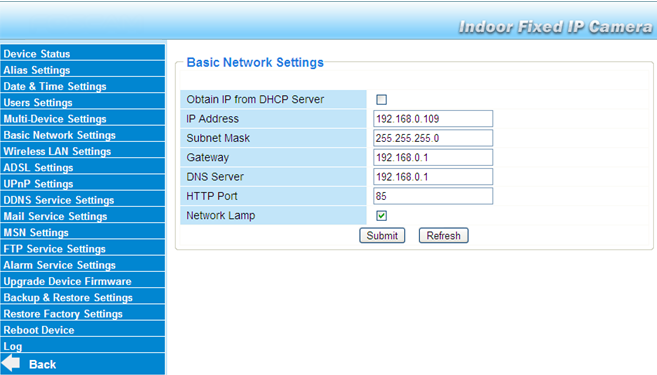Go to Date & Time Settings

click(55, 86)
